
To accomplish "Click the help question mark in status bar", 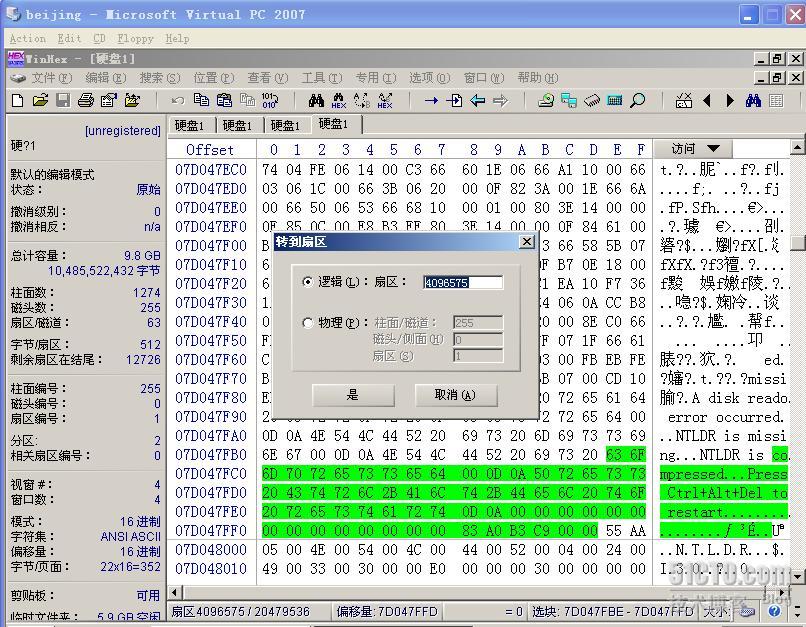I will tap(774, 611).
